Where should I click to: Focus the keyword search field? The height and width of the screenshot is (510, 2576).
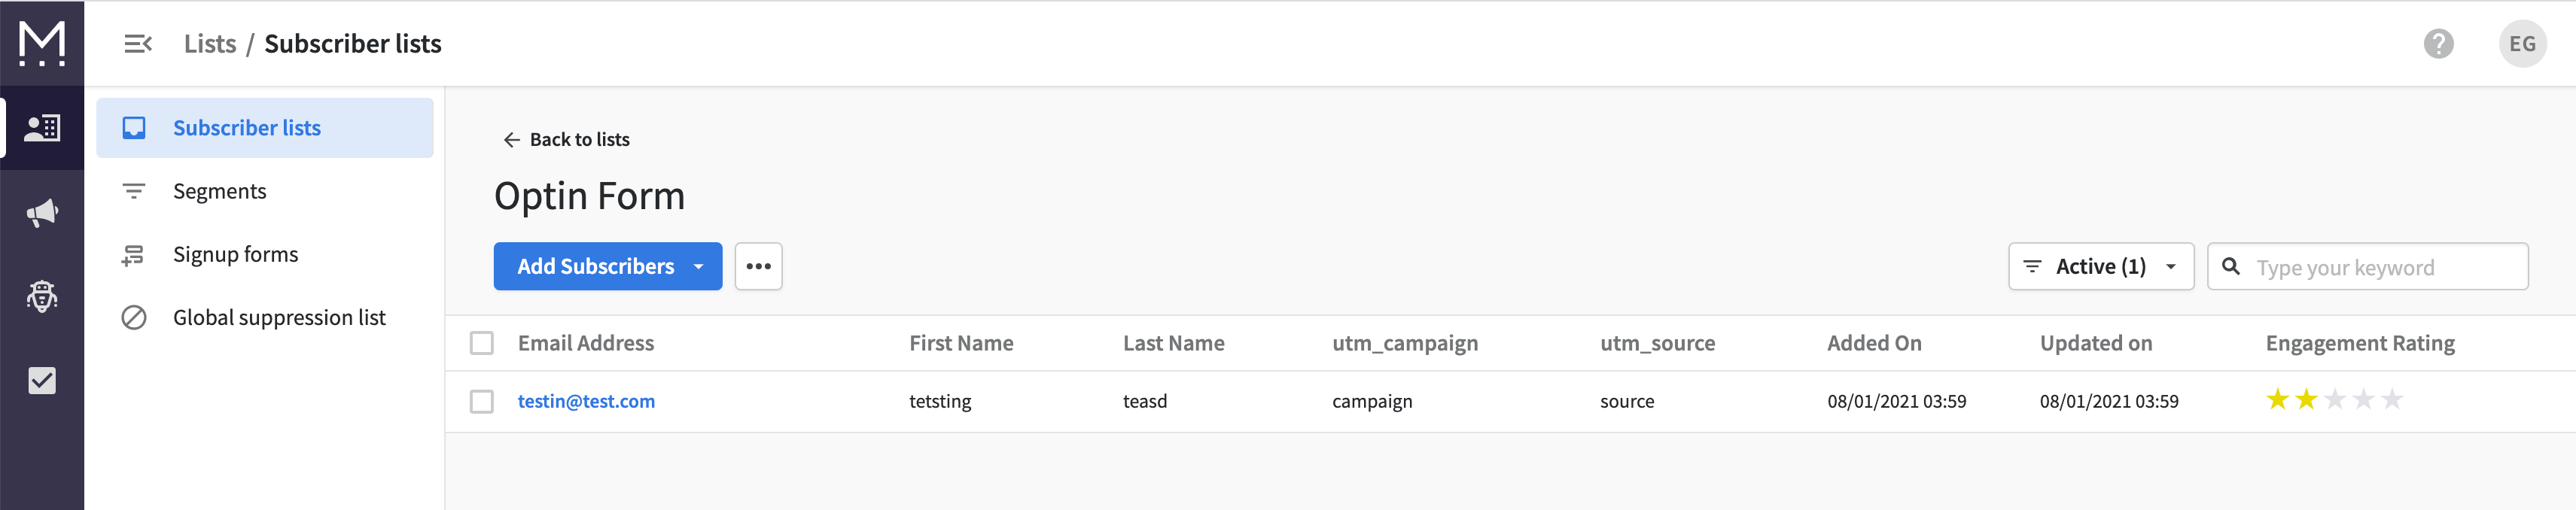point(2383,267)
